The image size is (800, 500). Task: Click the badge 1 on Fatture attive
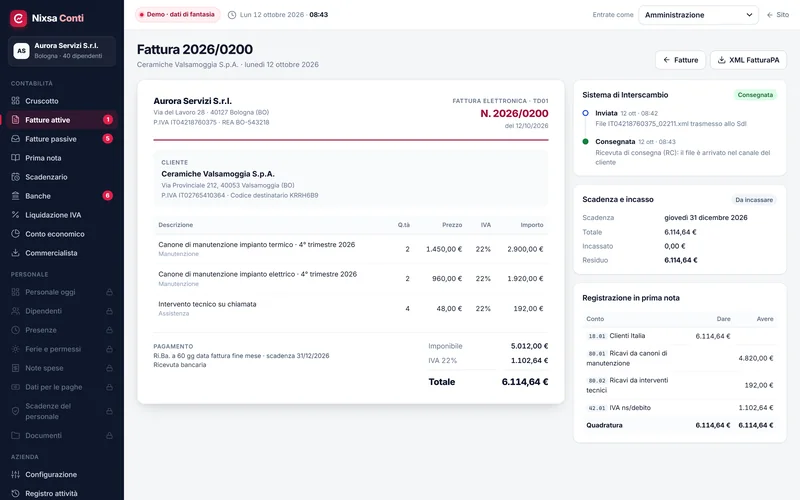pos(108,120)
